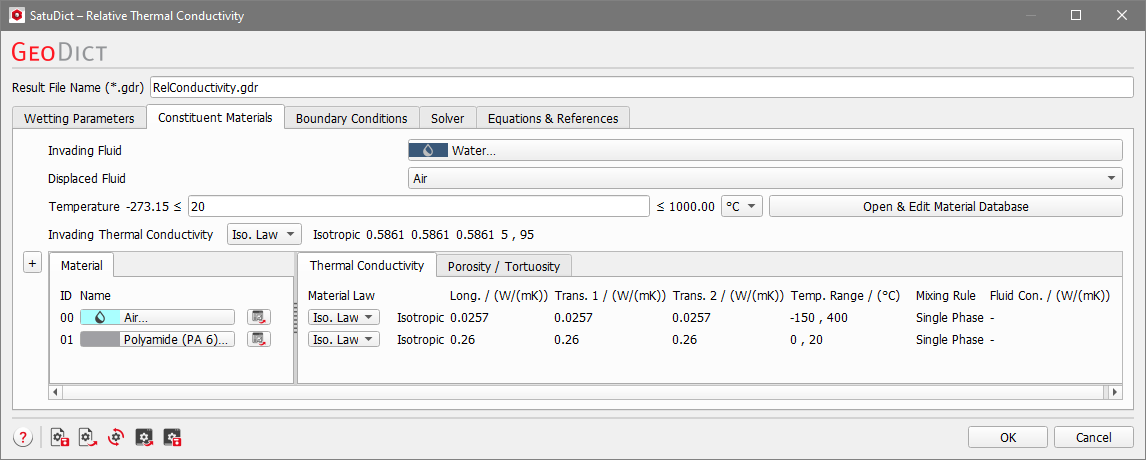The height and width of the screenshot is (460, 1146).
Task: Click the Trans. 2 / (W/(mK)) column header
Action: [729, 296]
